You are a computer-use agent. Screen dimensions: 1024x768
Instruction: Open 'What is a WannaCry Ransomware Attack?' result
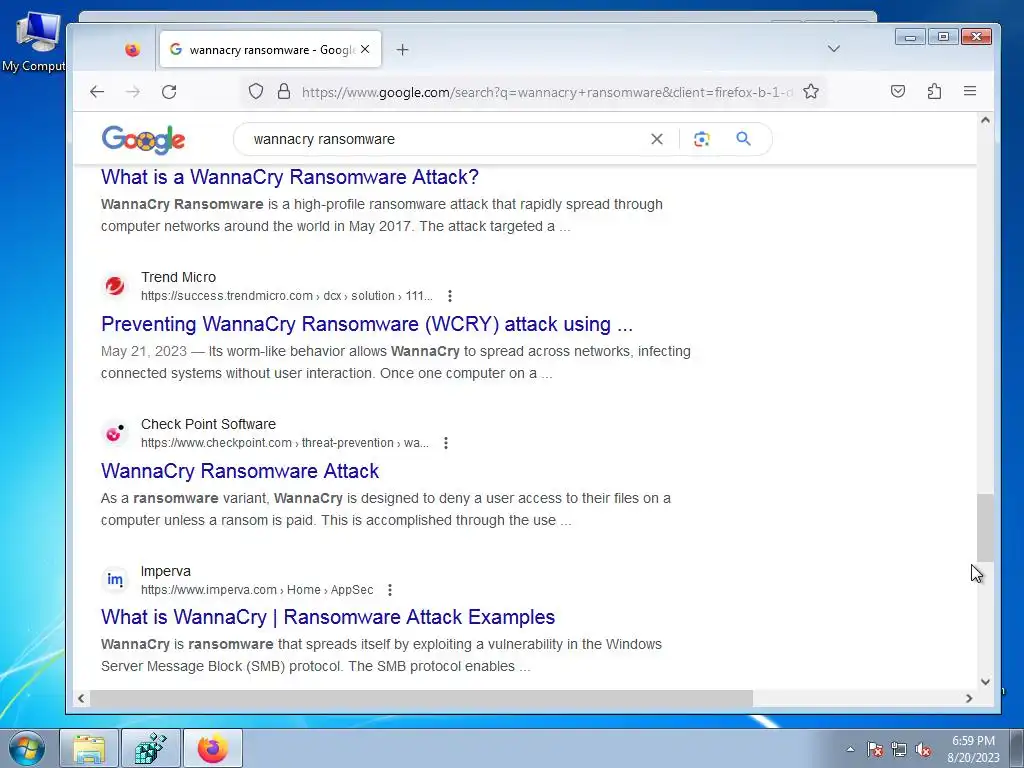[290, 177]
